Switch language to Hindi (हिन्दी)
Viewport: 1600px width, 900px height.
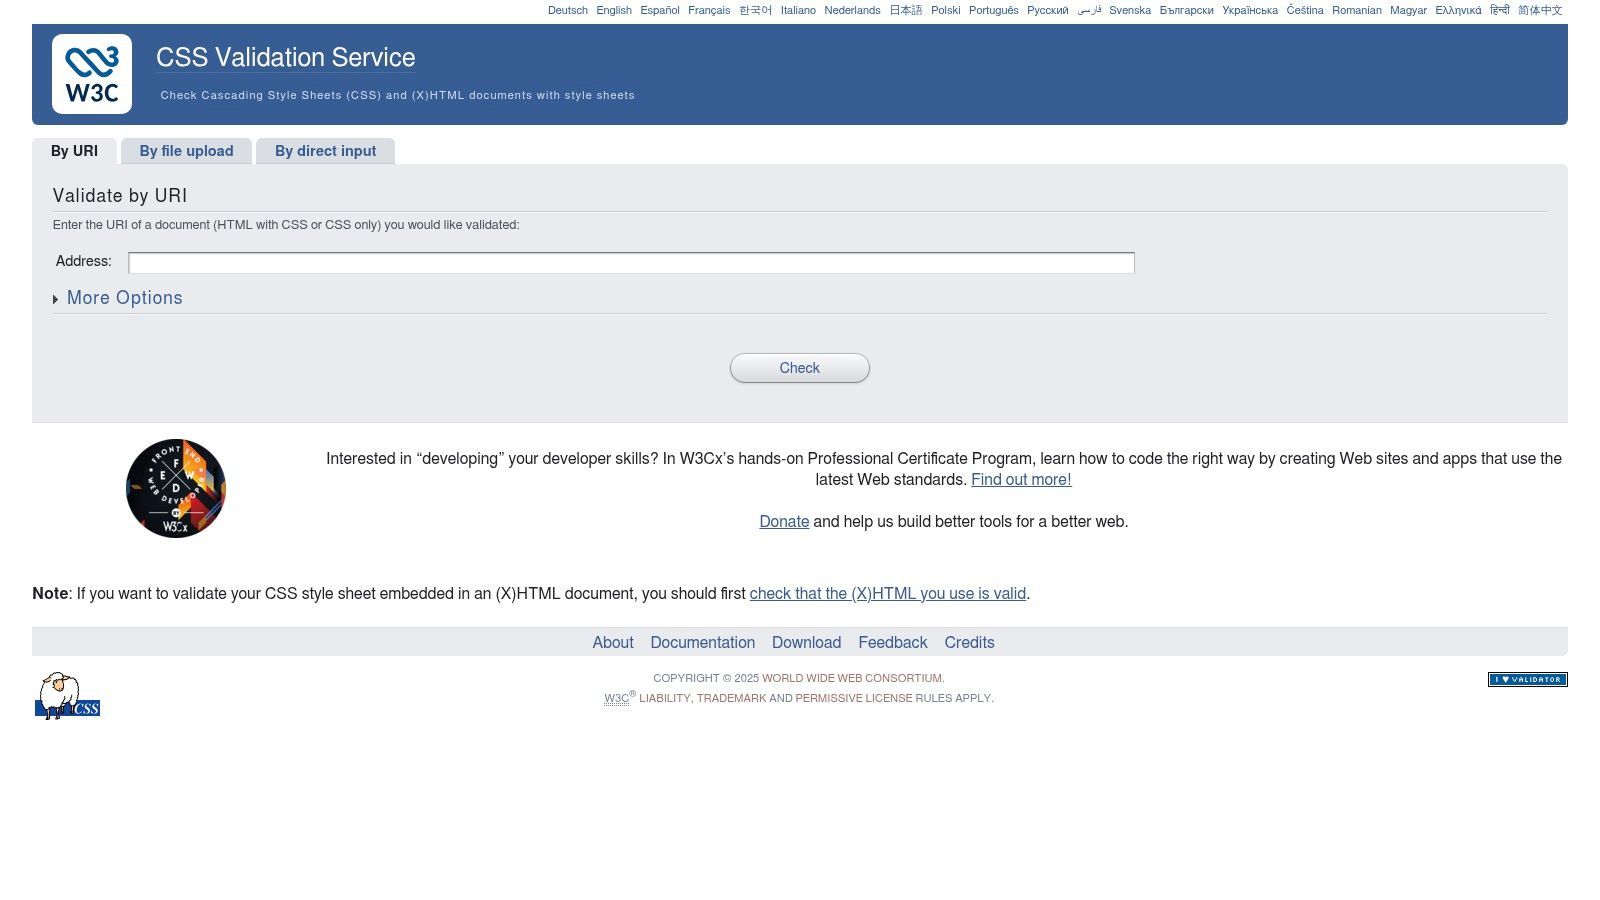(1499, 10)
